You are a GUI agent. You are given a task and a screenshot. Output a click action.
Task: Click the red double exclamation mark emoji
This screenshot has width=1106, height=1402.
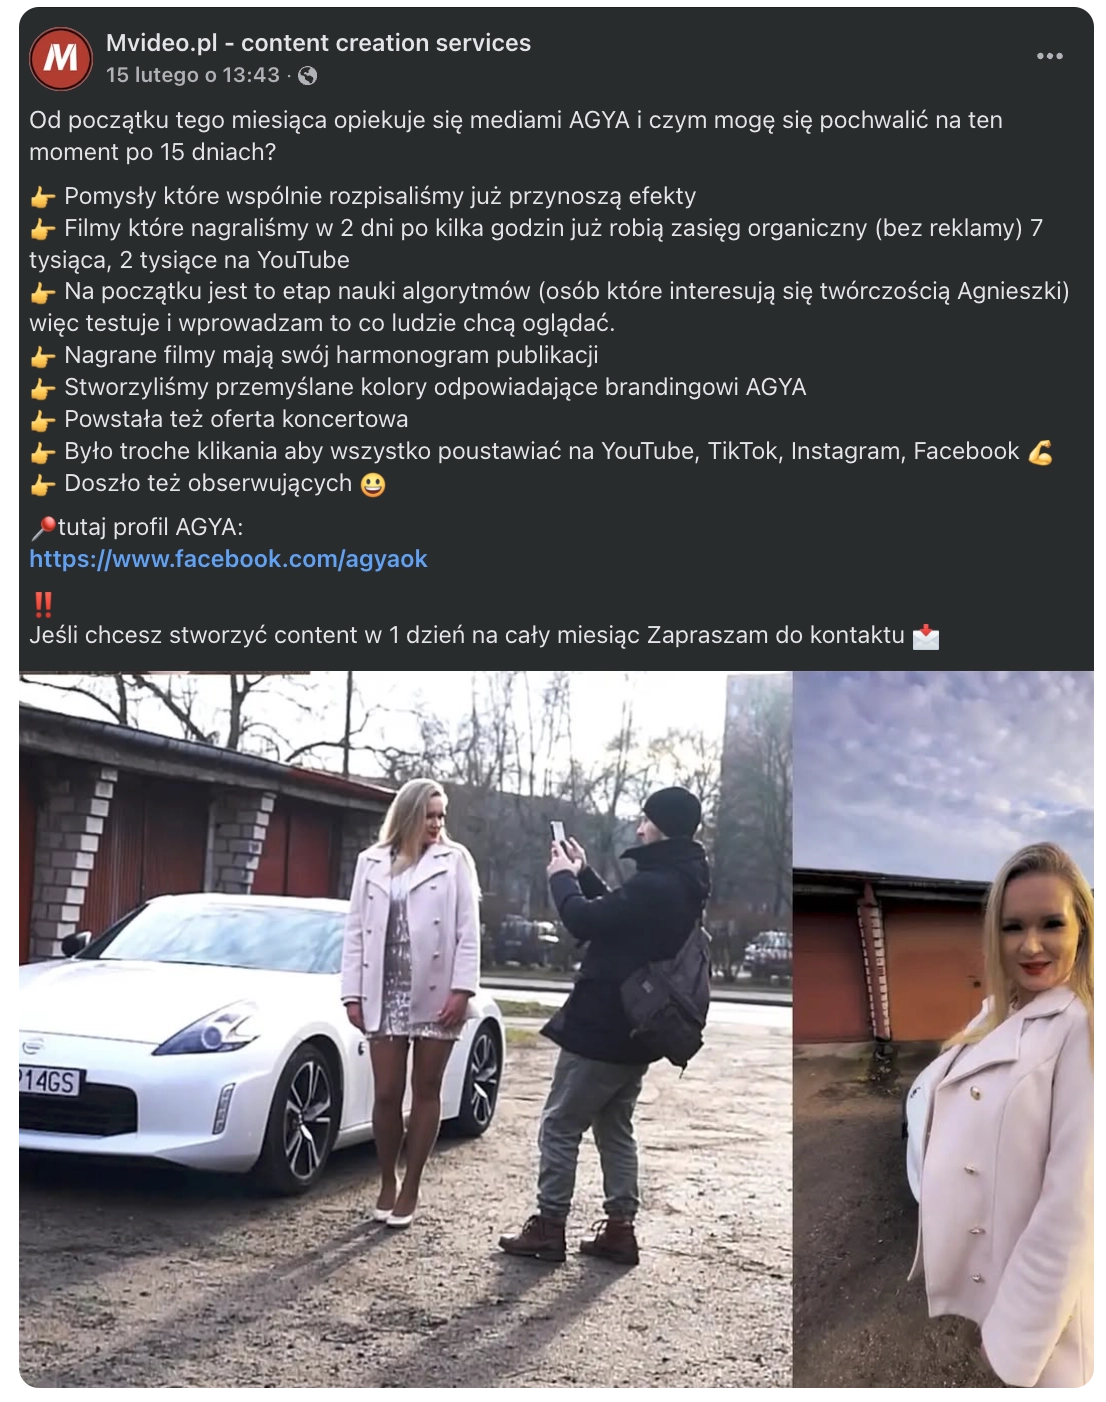43,604
